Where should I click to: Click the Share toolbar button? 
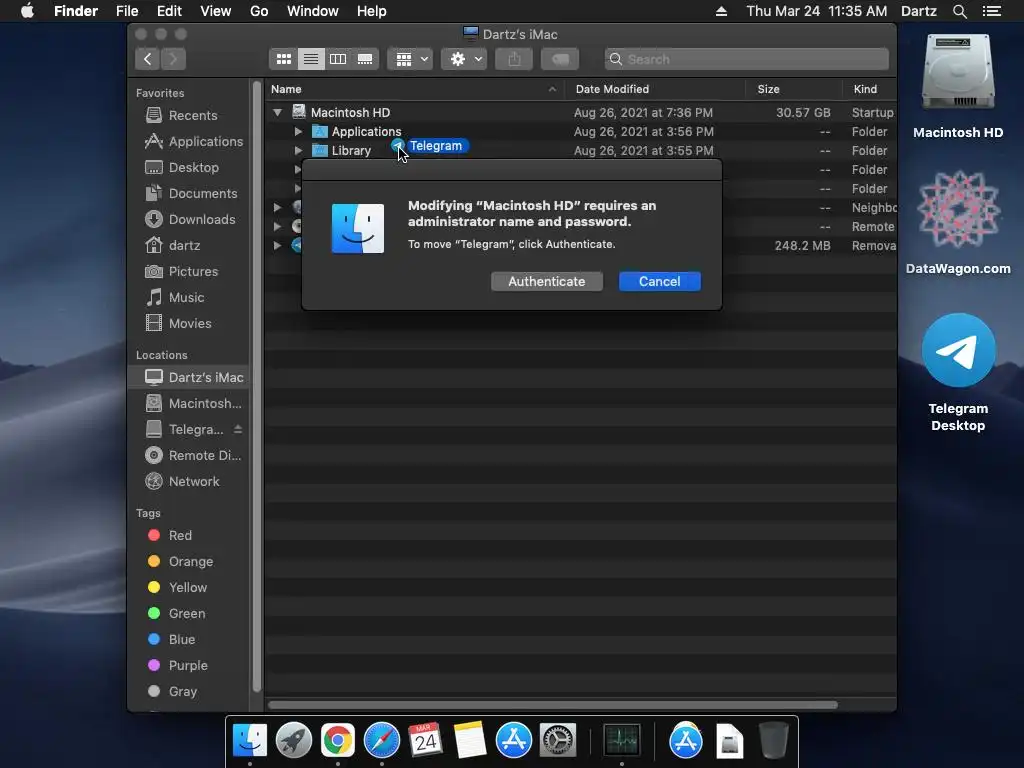coord(514,59)
